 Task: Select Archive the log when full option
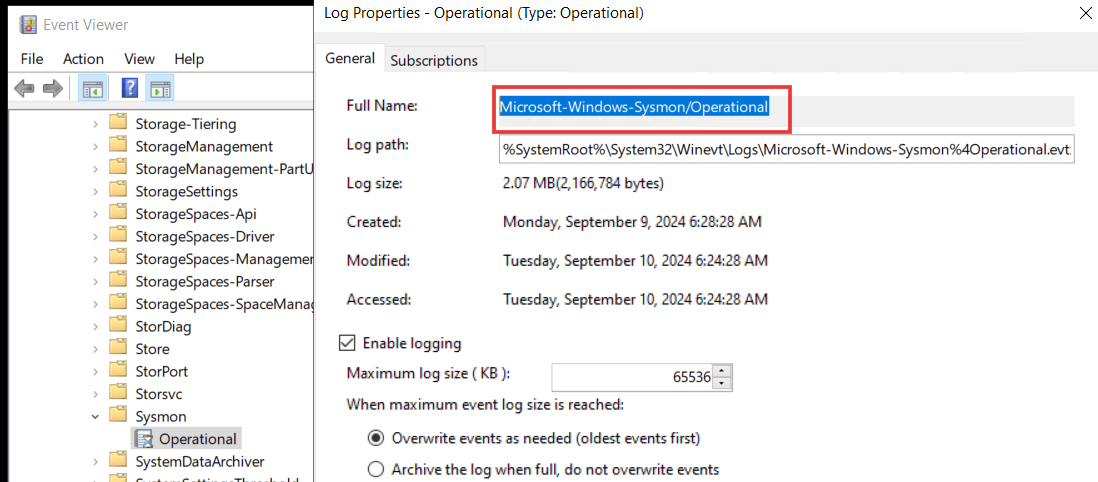click(376, 469)
